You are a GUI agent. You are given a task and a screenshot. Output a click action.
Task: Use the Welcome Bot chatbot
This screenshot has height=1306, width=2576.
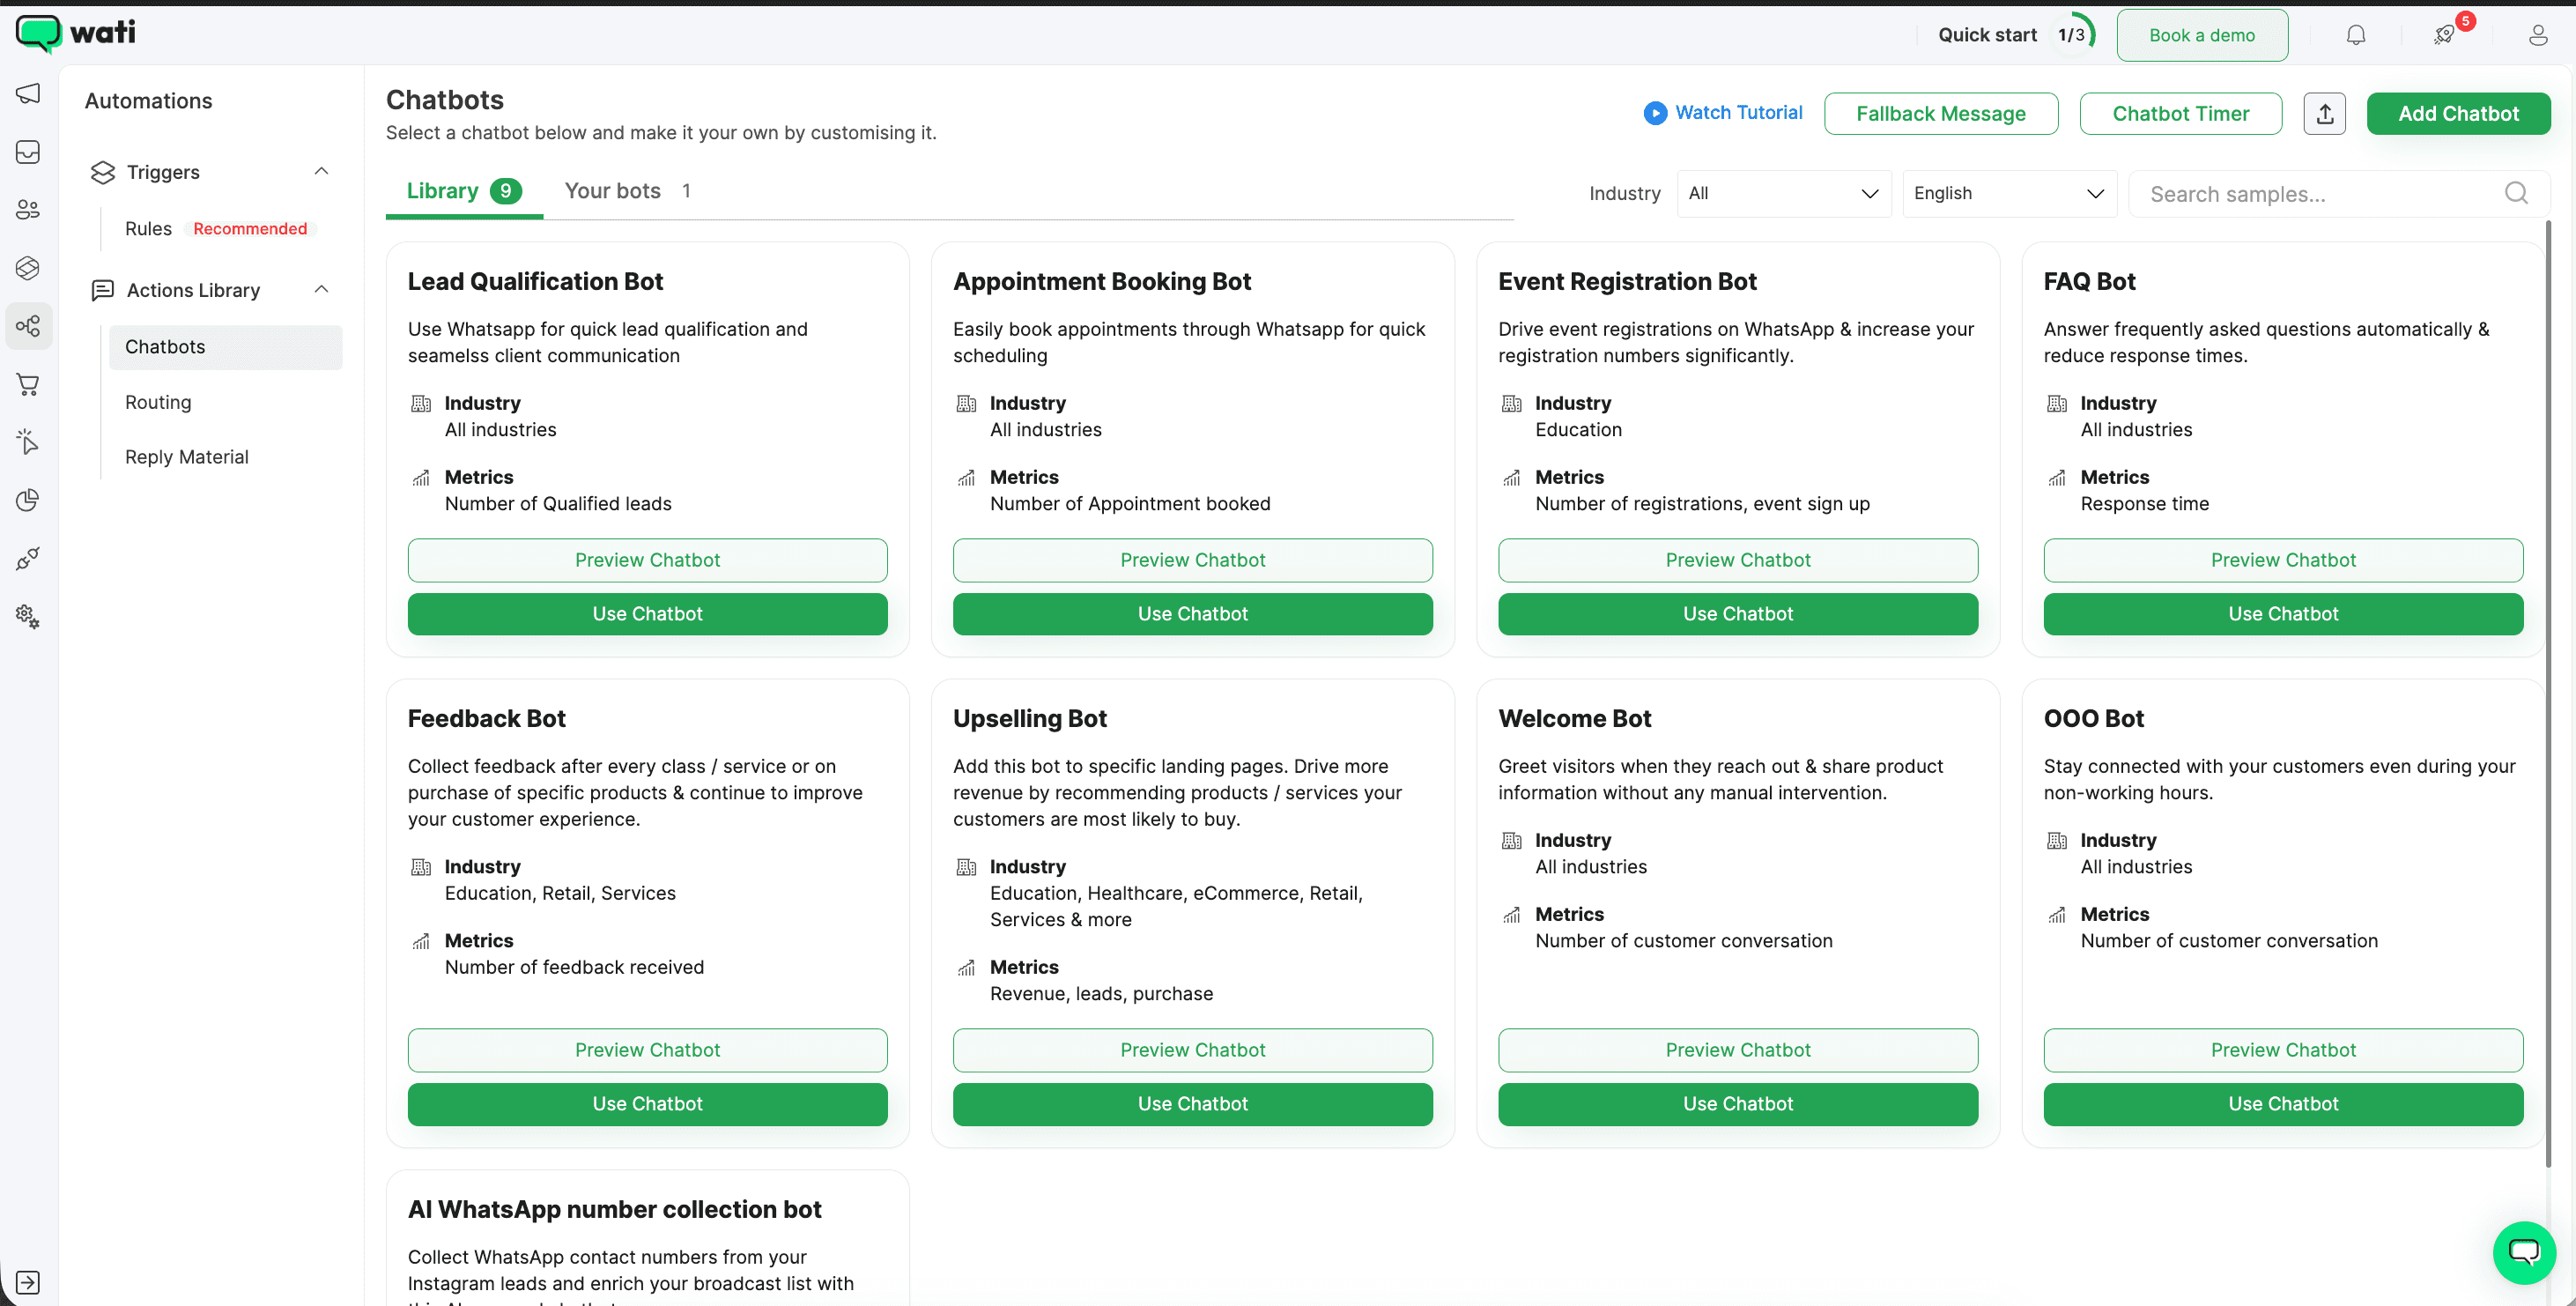pyautogui.click(x=1737, y=1104)
